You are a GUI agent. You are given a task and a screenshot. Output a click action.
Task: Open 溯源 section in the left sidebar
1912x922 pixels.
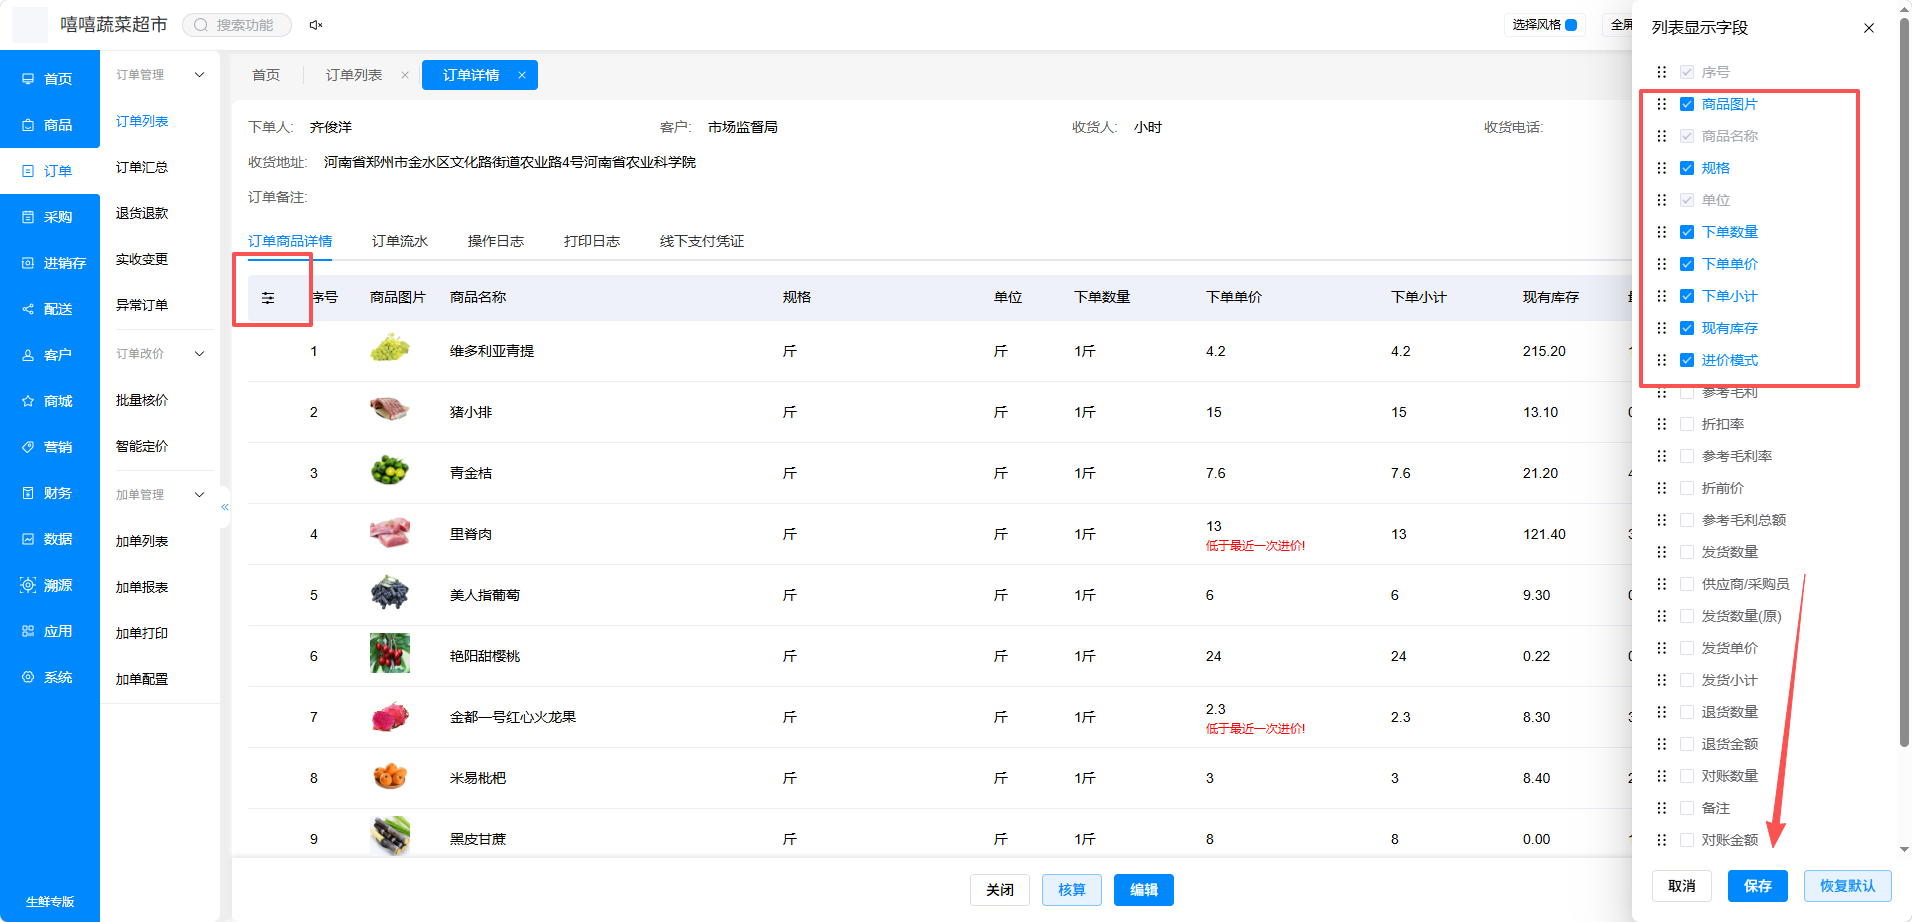click(50, 585)
